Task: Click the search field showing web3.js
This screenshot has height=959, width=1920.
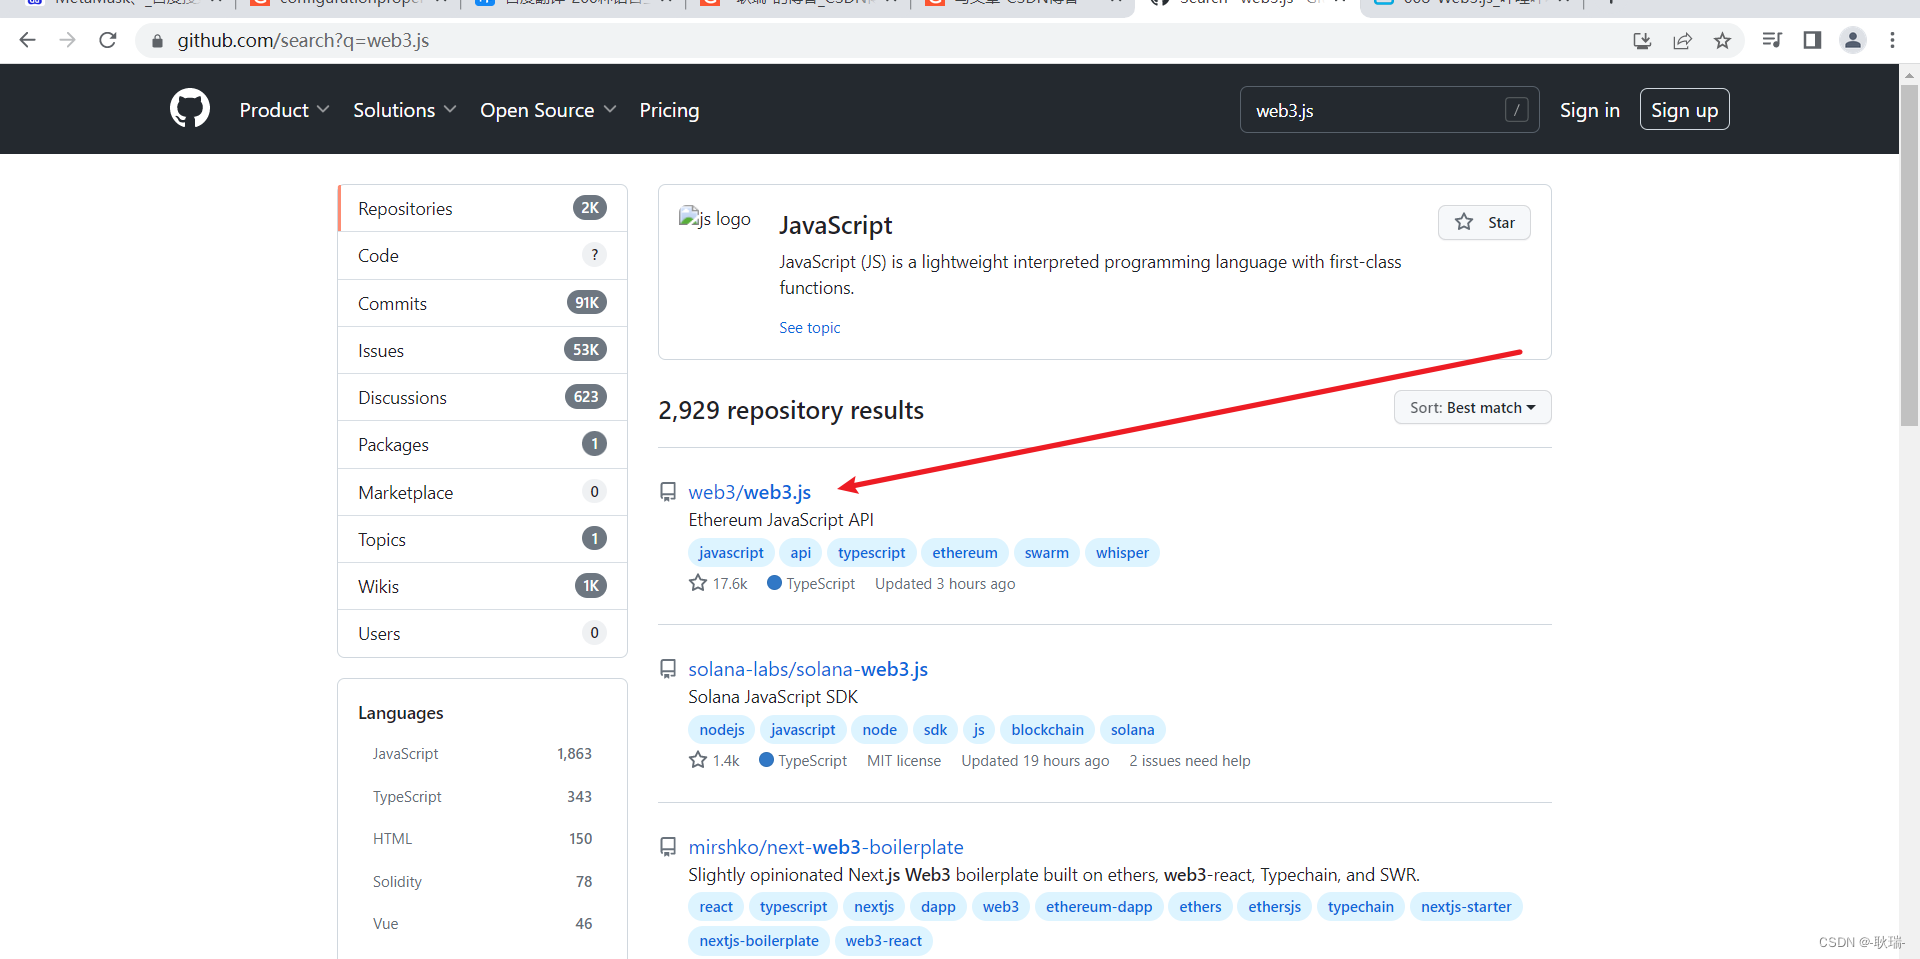Action: pos(1380,110)
